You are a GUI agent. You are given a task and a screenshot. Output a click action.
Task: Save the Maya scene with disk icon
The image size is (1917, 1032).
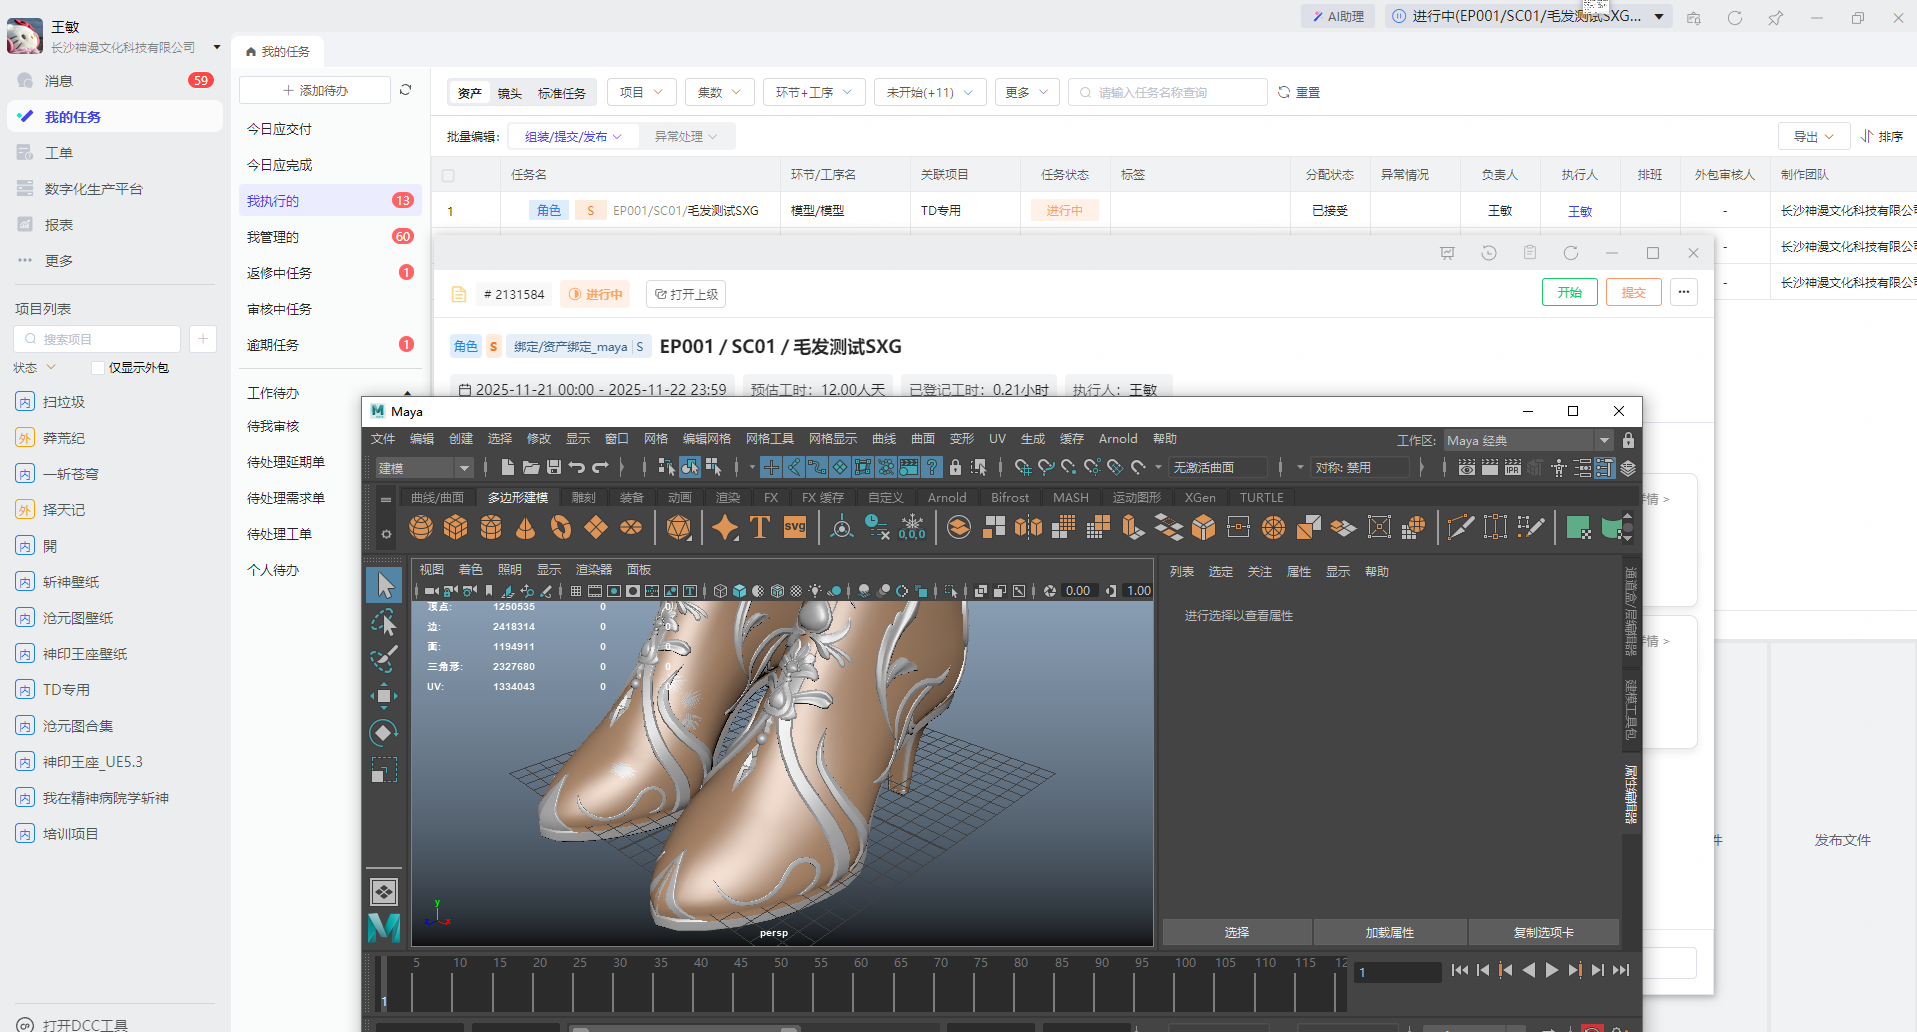(553, 467)
